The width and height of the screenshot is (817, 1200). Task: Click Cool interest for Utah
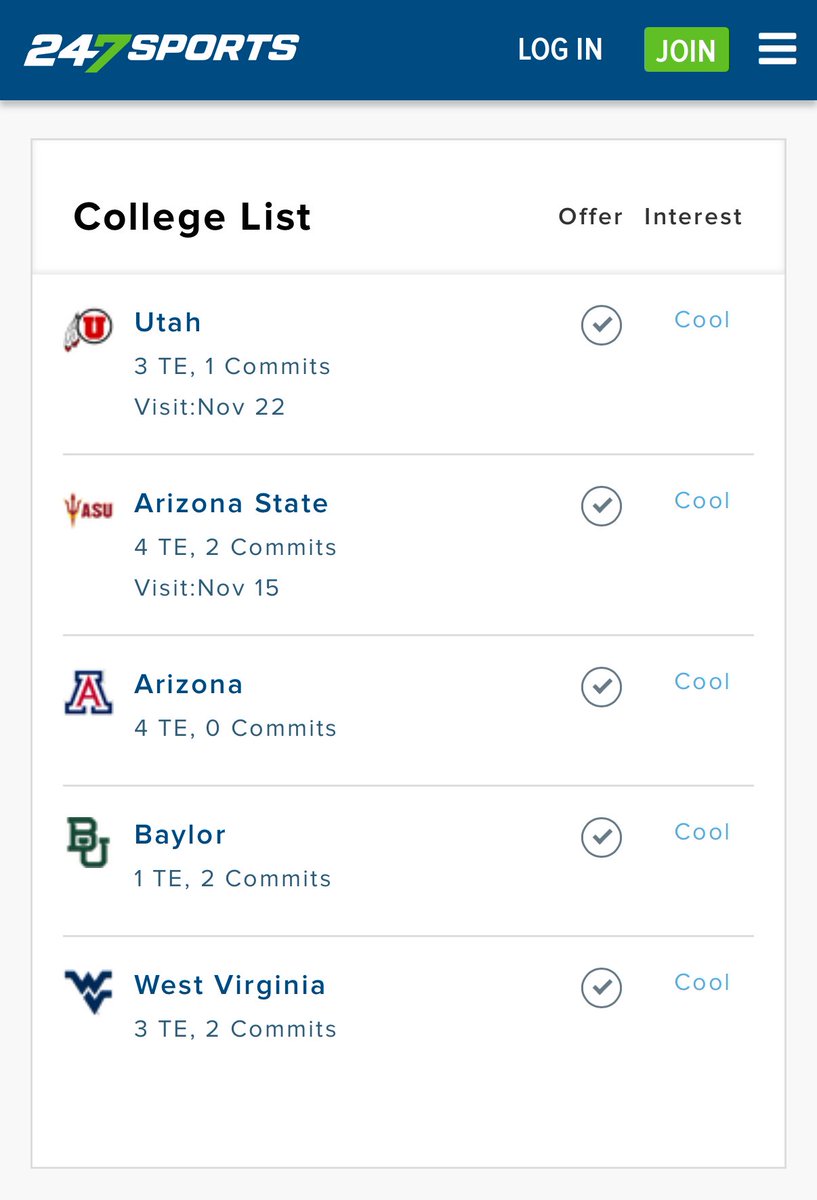(x=702, y=320)
